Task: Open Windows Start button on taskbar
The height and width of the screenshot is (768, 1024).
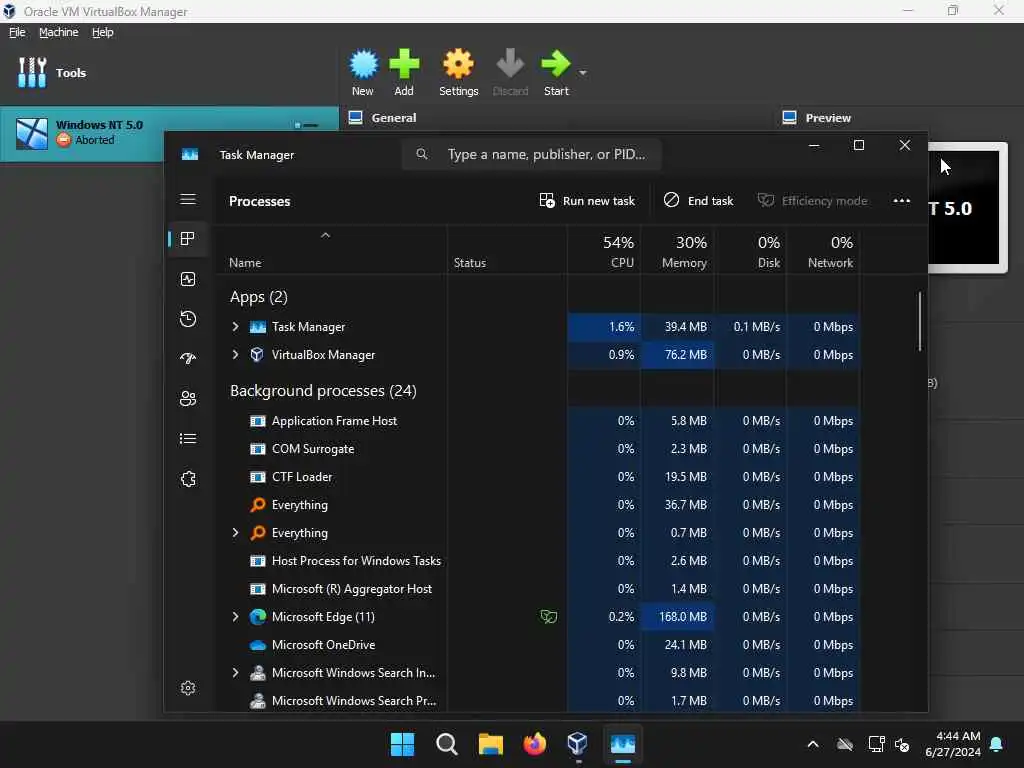Action: coord(402,744)
